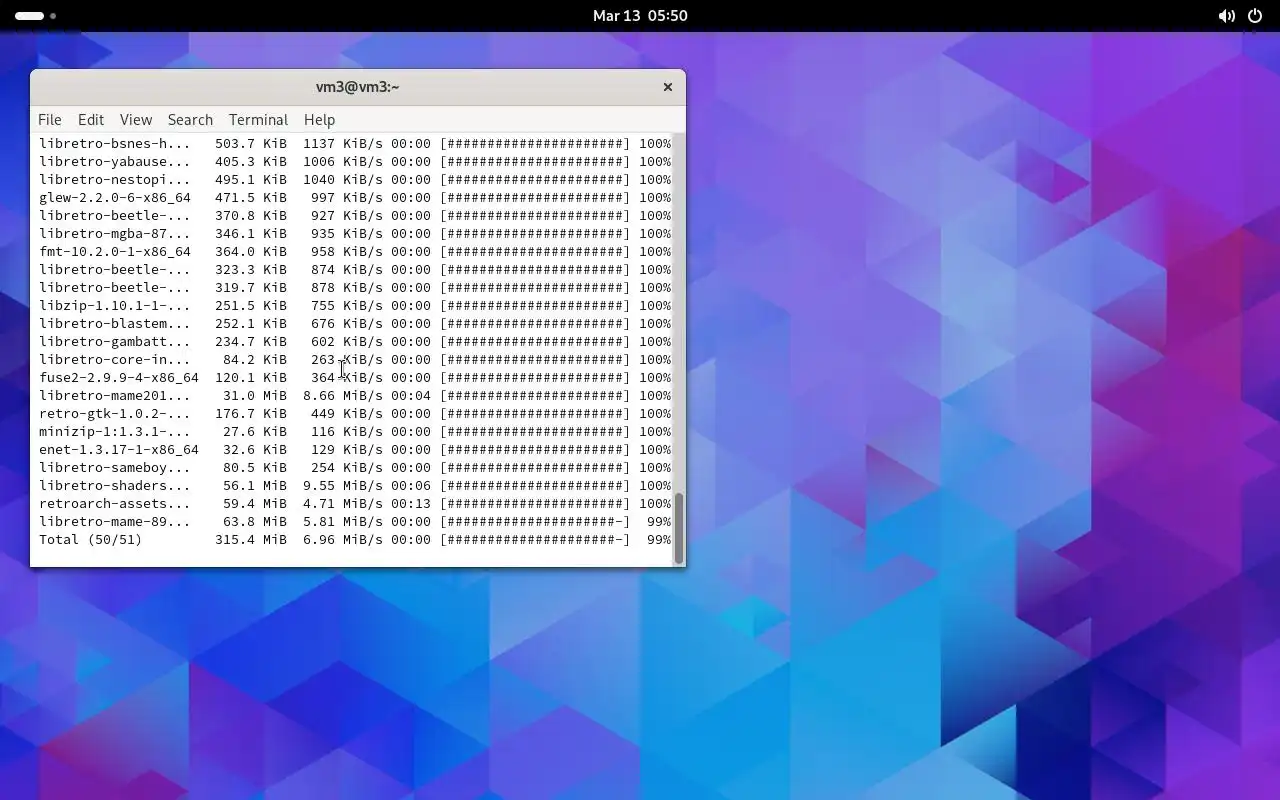The height and width of the screenshot is (800, 1280).
Task: Open the Mar 13 05:50 clock menu
Action: tap(640, 16)
